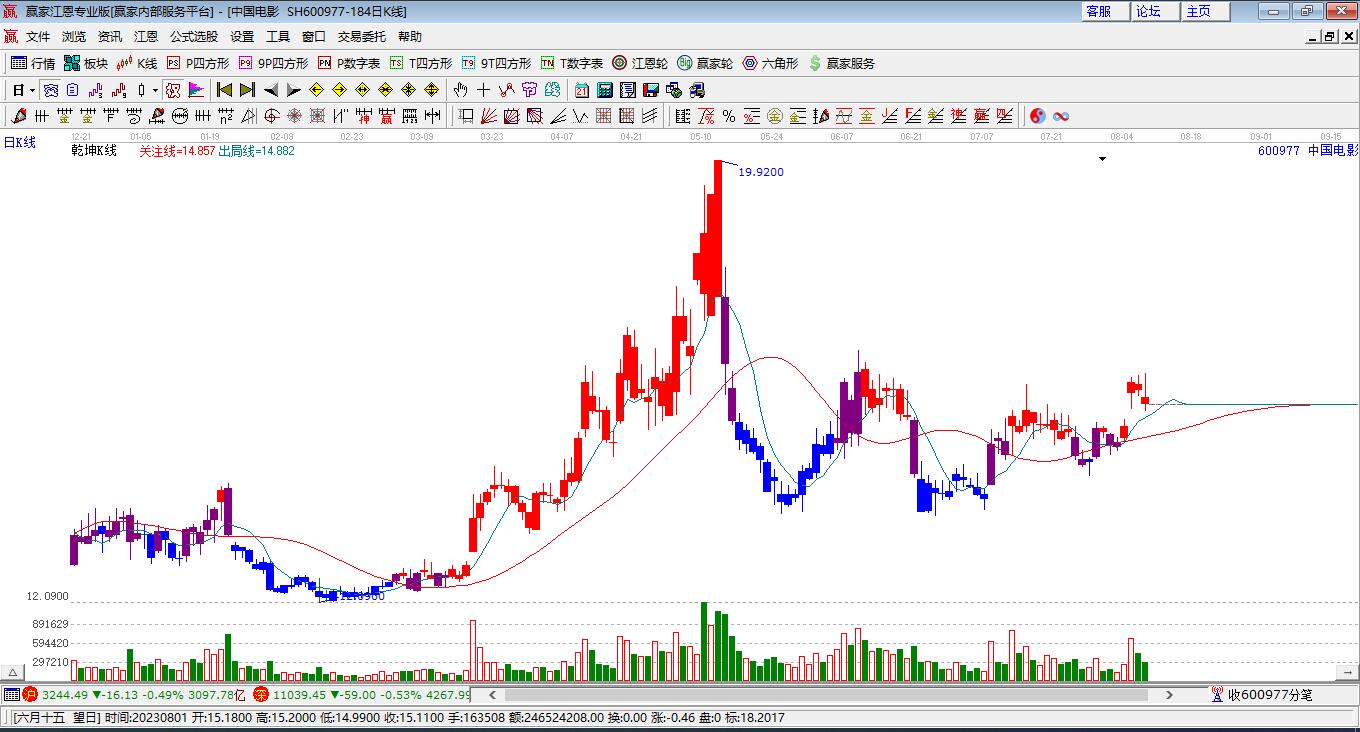Open the P四方形 square tool
Viewport: 1360px width, 732px height.
coord(197,63)
